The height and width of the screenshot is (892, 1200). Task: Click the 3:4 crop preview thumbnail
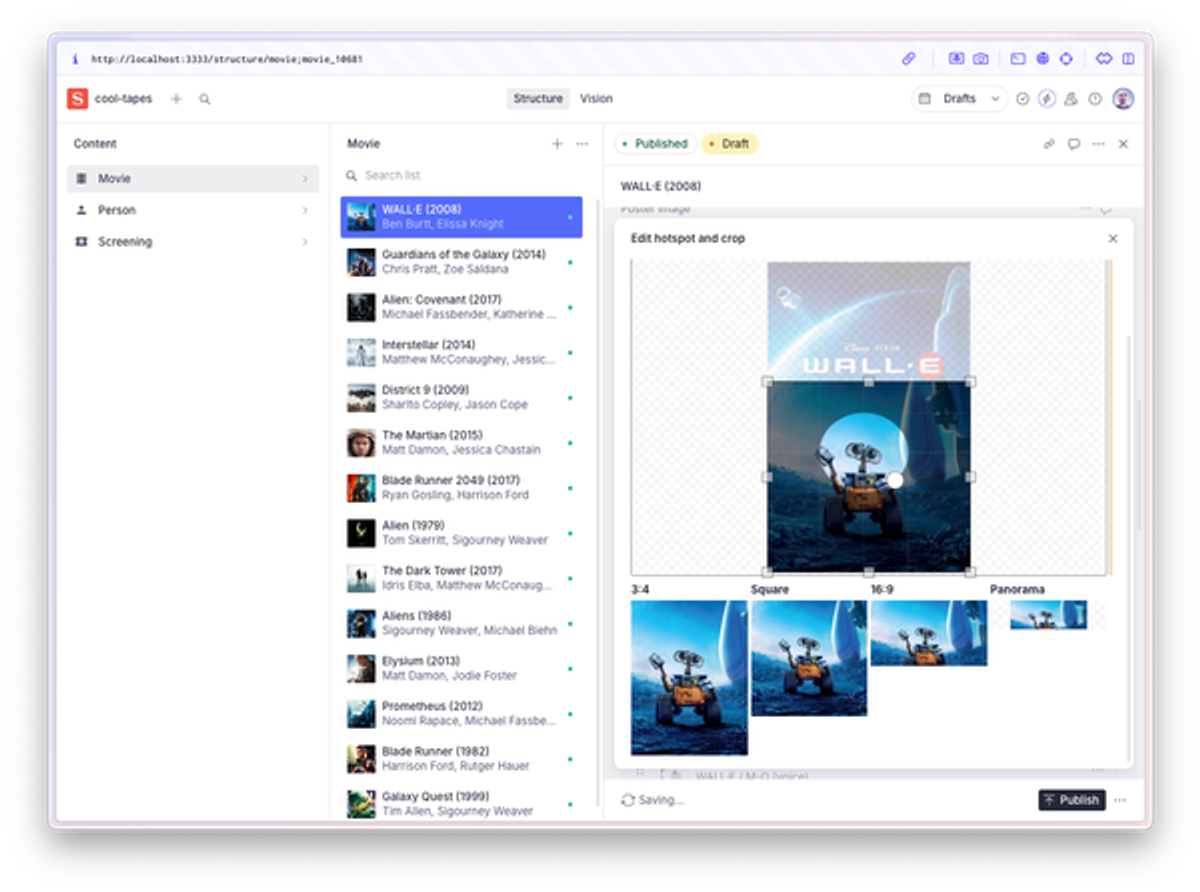(689, 677)
